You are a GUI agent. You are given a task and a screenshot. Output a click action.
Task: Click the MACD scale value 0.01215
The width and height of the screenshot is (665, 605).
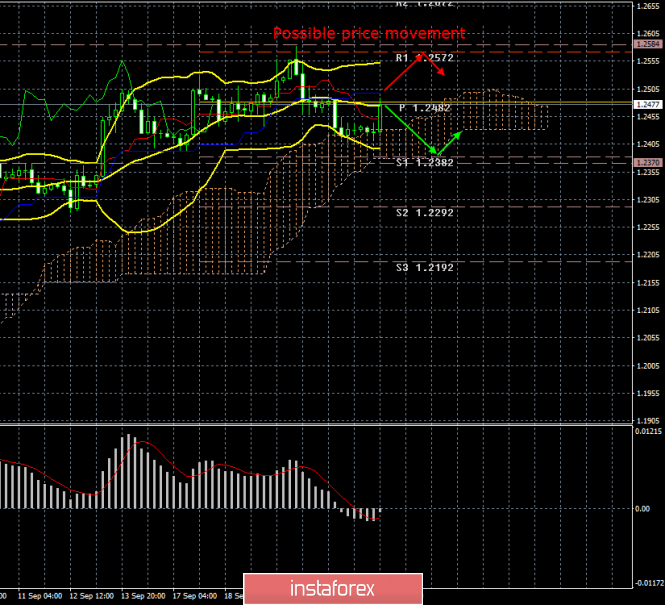click(648, 431)
